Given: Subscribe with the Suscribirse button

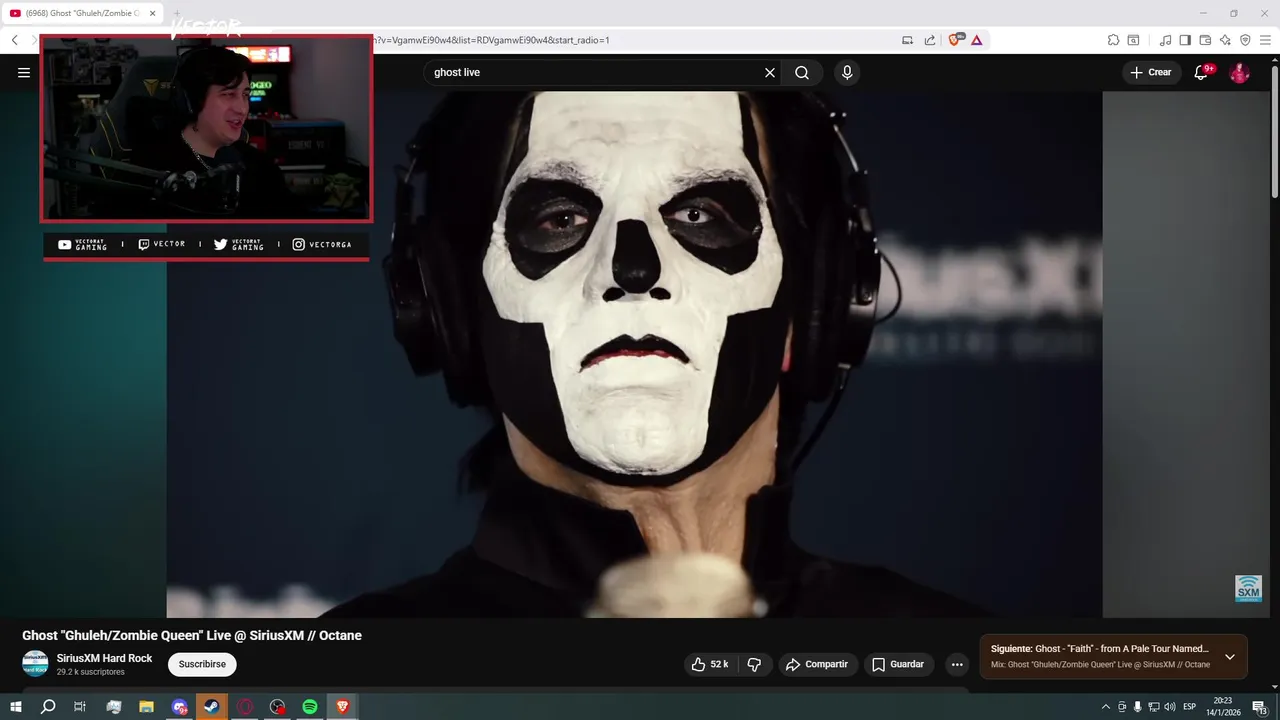Looking at the screenshot, I should [x=202, y=664].
